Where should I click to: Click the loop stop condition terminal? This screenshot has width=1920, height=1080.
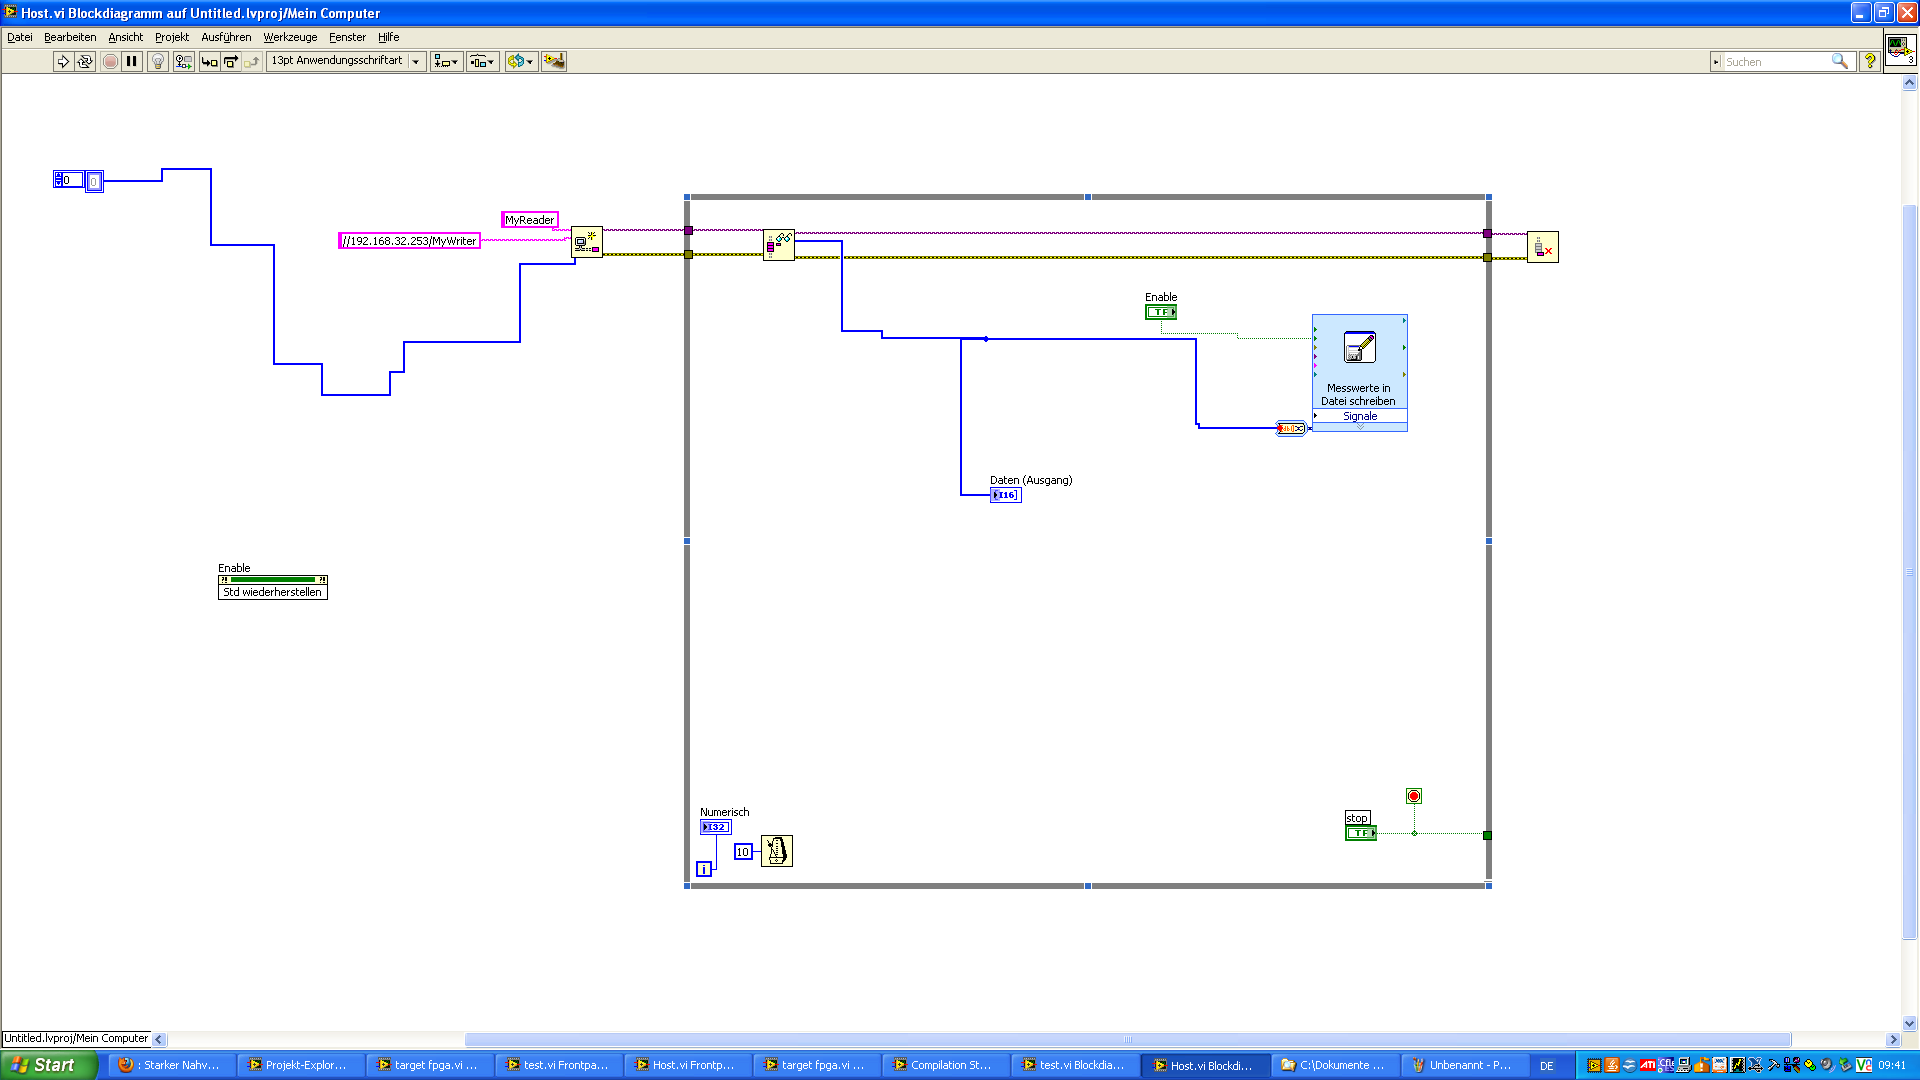(1413, 796)
